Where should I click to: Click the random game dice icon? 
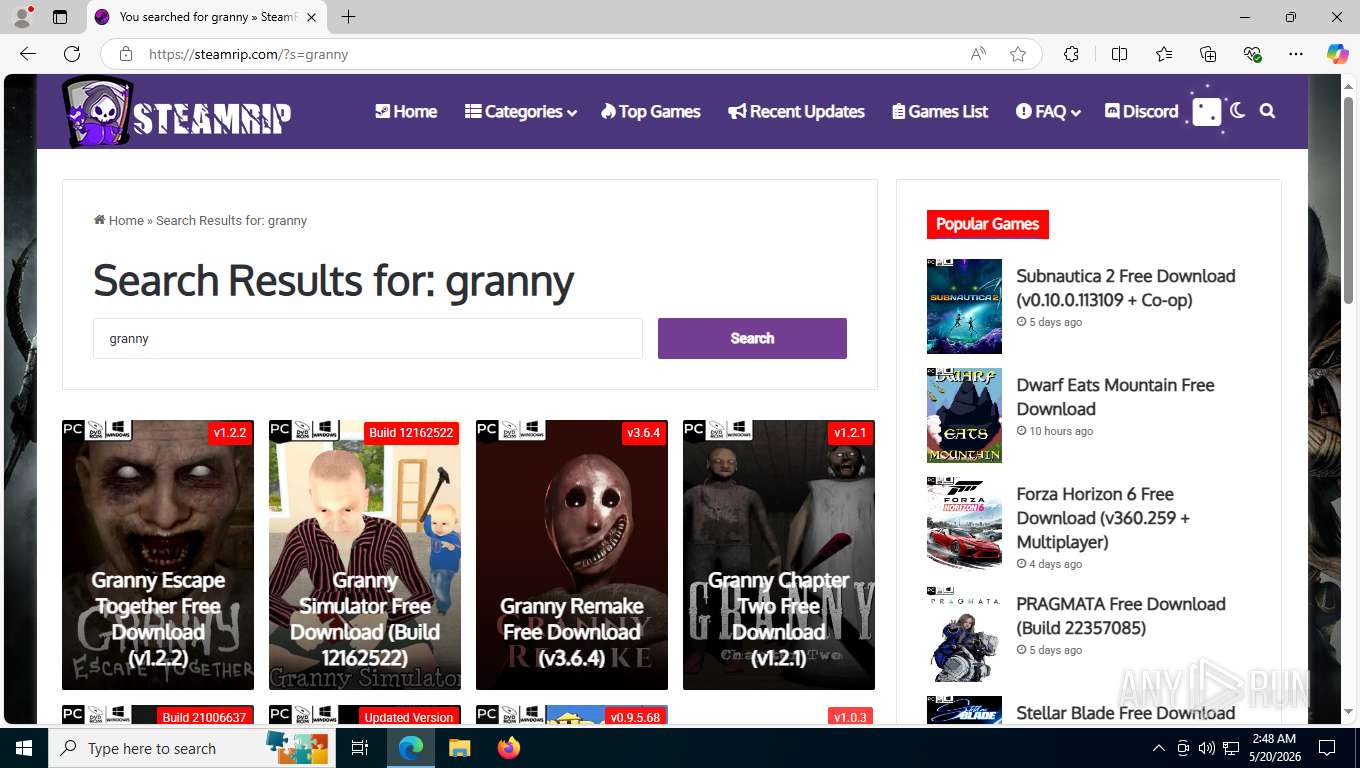point(1207,112)
